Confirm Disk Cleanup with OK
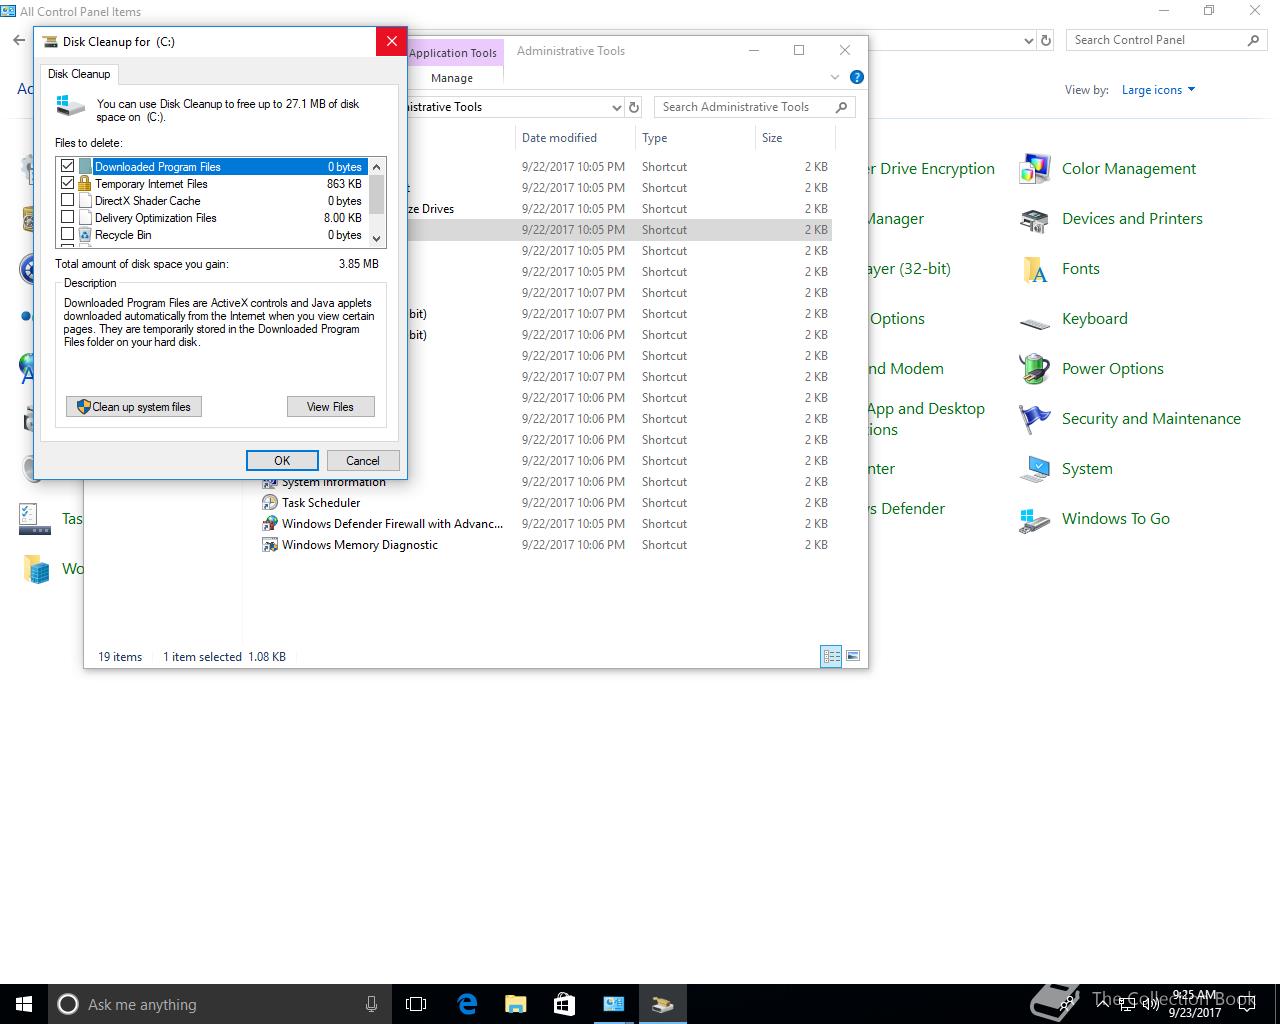 tap(282, 461)
